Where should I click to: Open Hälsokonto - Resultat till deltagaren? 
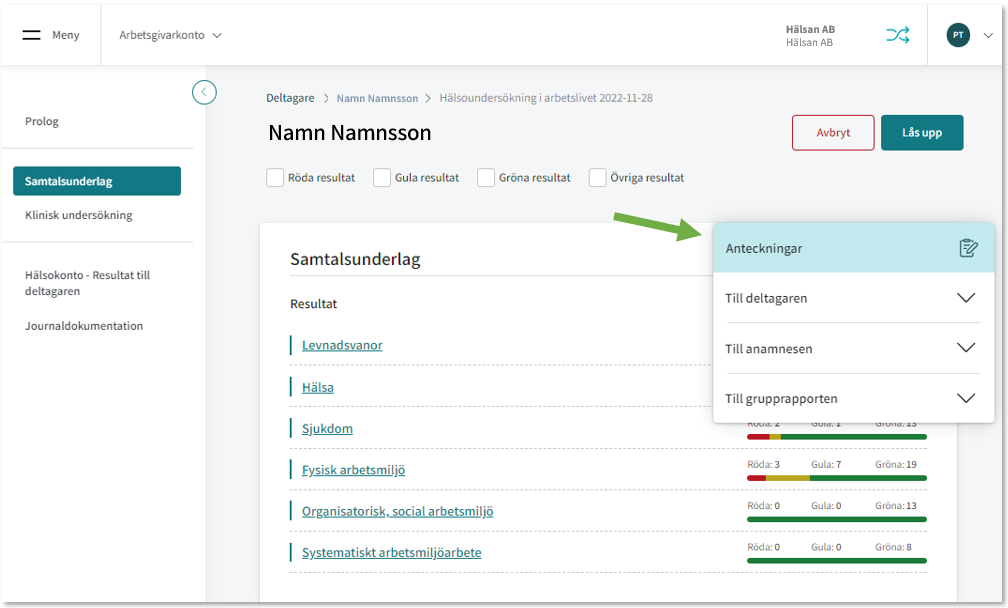[87, 283]
